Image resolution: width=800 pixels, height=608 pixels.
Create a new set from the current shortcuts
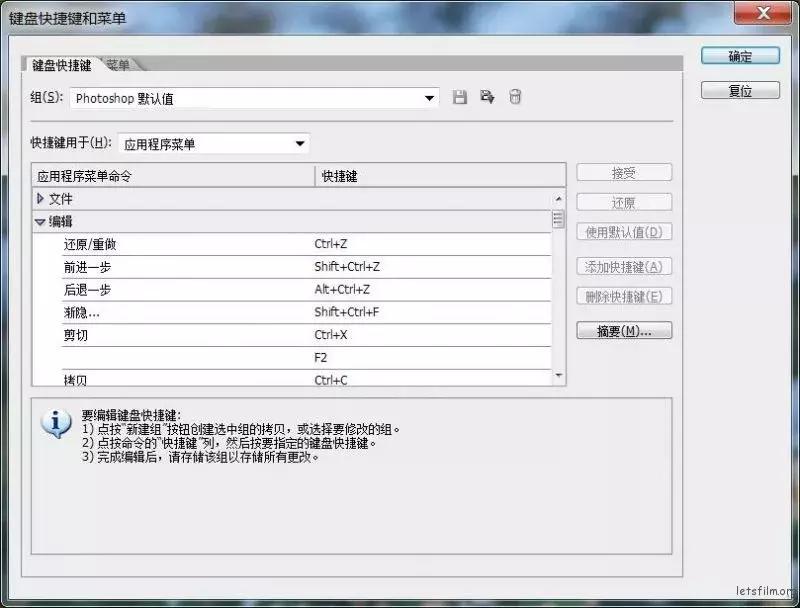click(x=487, y=97)
